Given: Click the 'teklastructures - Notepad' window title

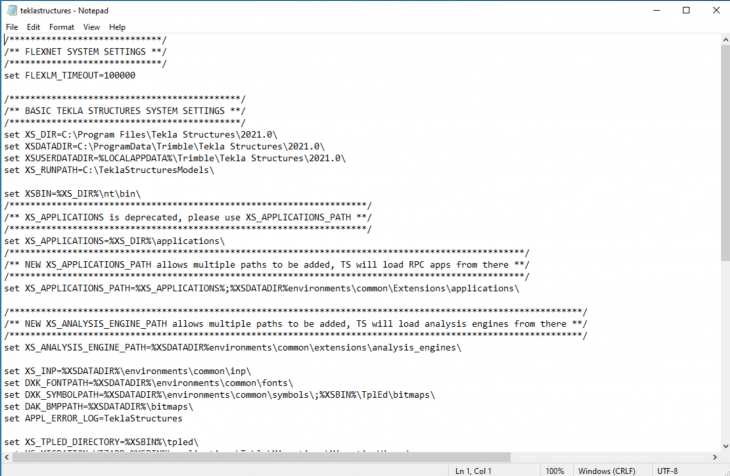Looking at the screenshot, I should click(64, 10).
